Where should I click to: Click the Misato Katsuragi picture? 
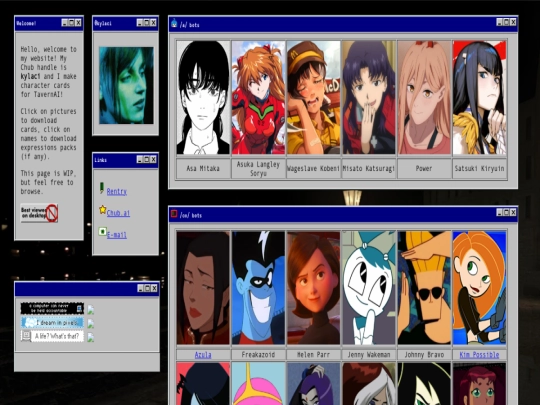368,97
